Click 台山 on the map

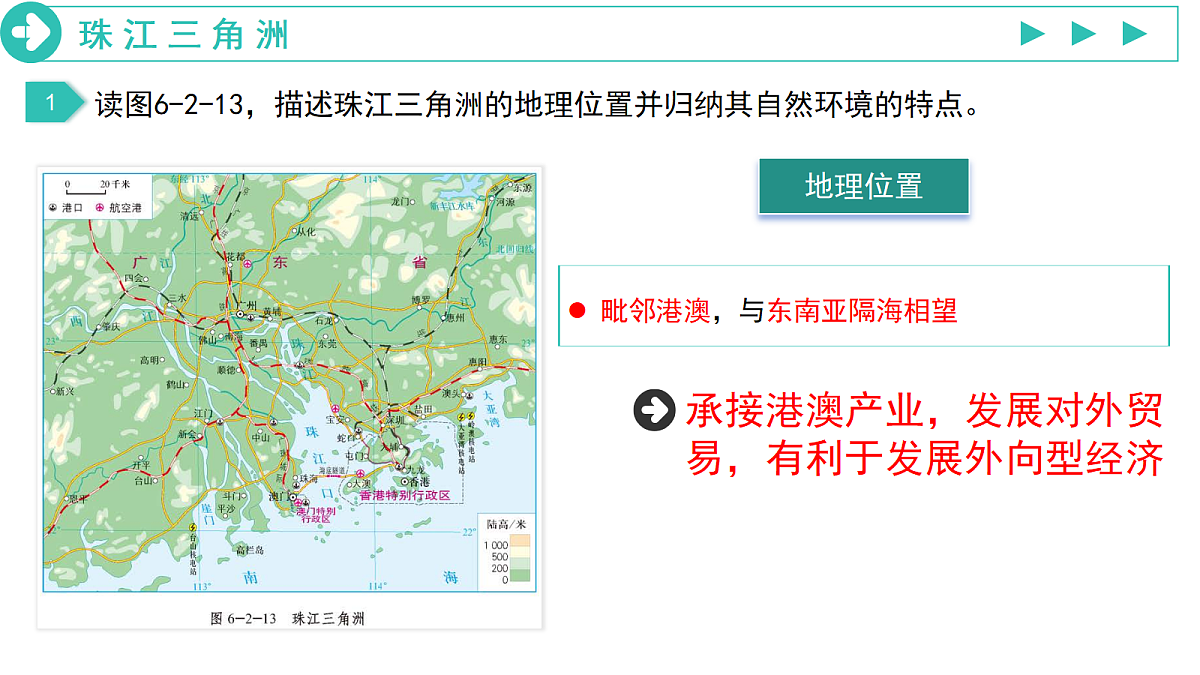click(x=144, y=480)
